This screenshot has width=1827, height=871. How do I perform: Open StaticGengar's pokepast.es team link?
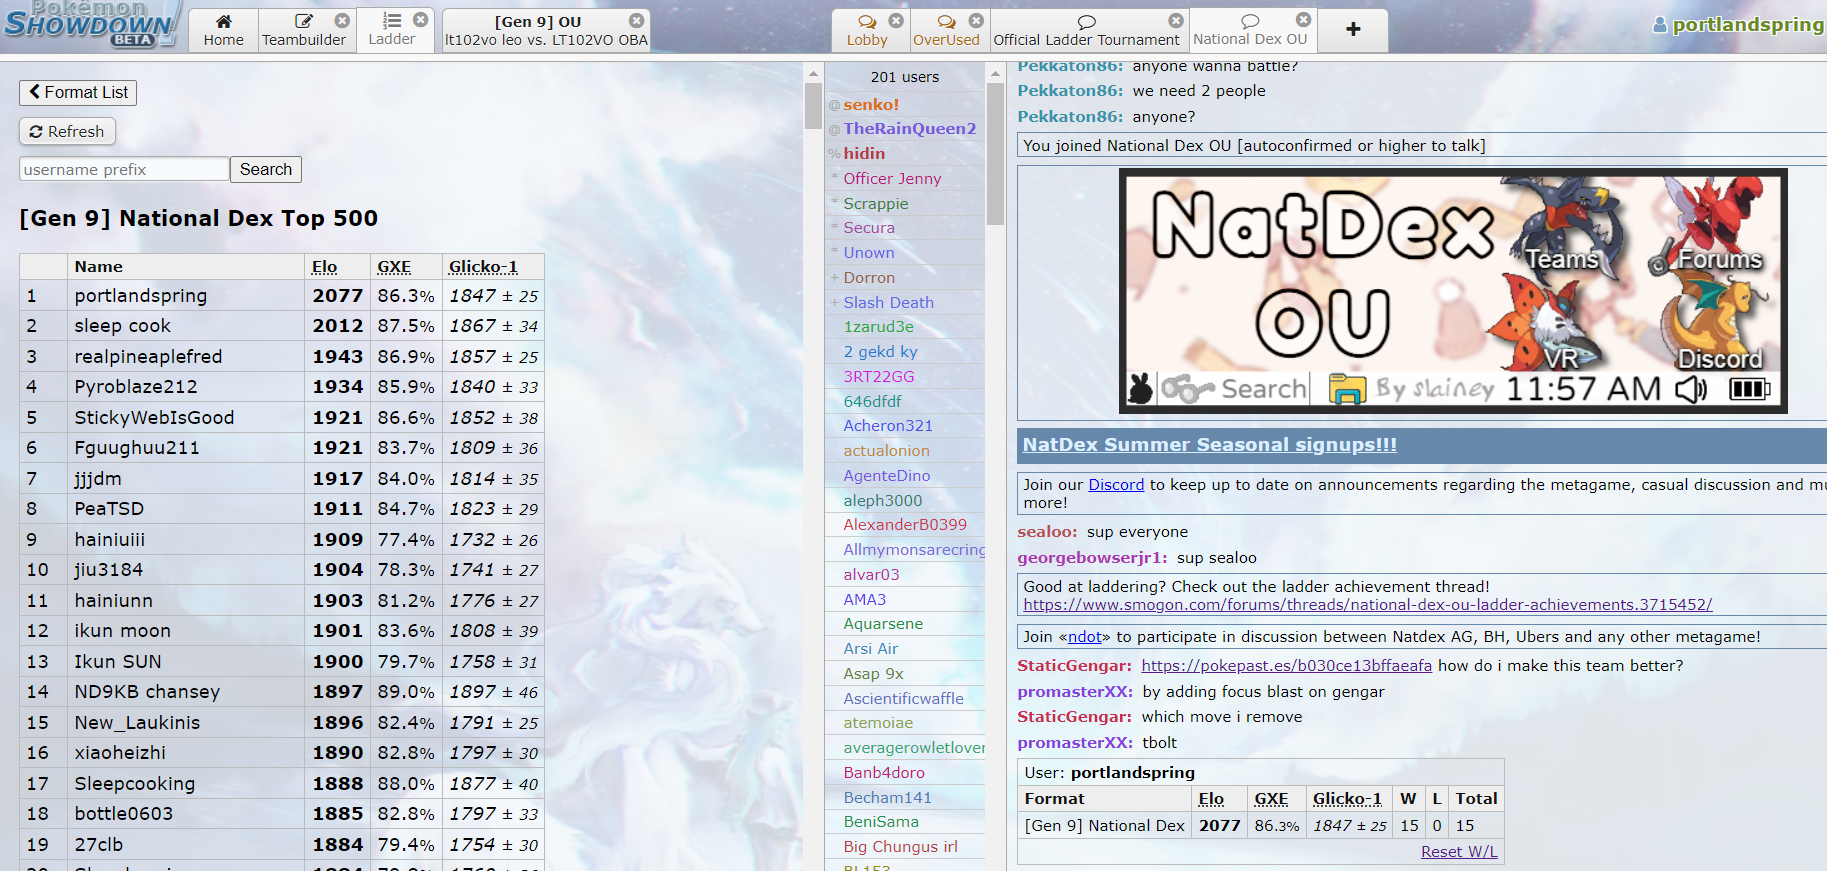coord(1286,666)
